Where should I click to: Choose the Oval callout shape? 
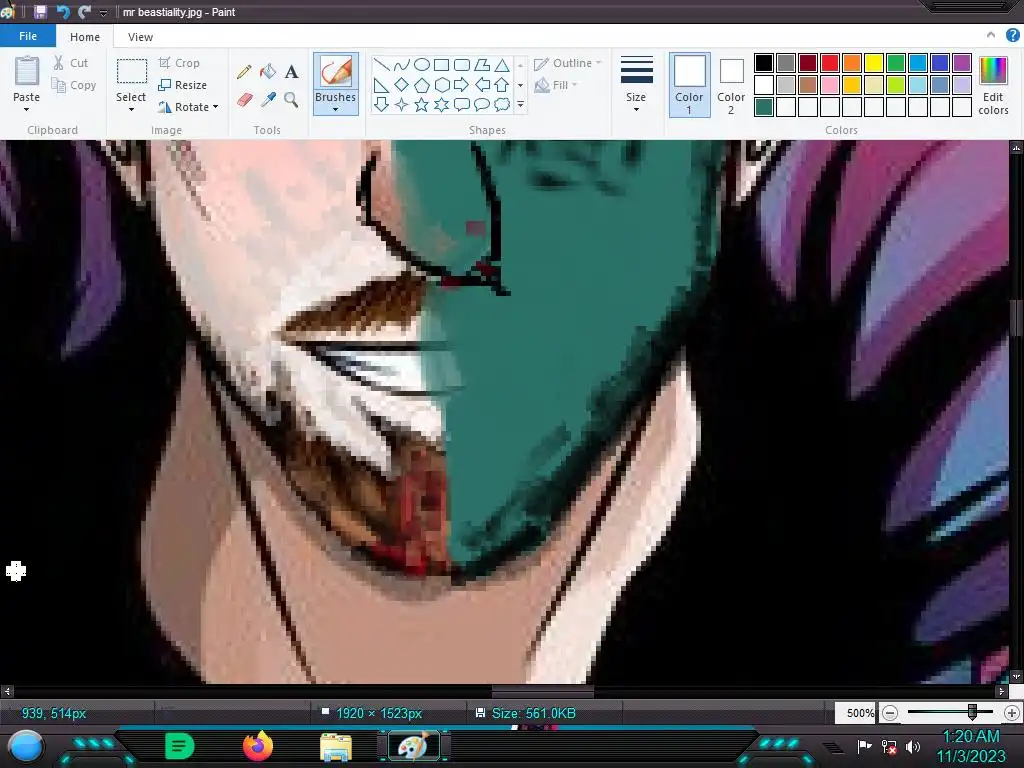click(482, 104)
